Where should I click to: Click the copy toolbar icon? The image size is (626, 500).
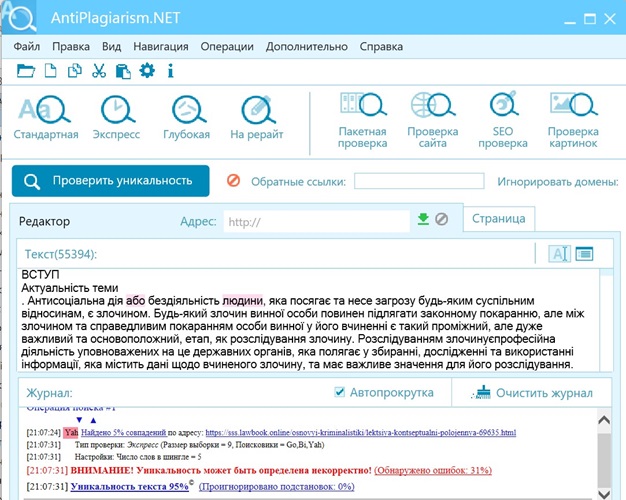pyautogui.click(x=75, y=71)
